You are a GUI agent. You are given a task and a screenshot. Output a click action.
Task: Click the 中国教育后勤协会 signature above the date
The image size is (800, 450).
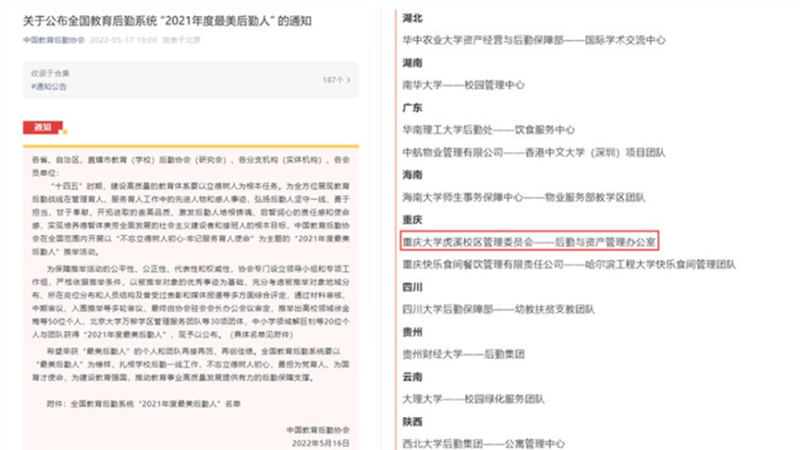click(x=318, y=430)
